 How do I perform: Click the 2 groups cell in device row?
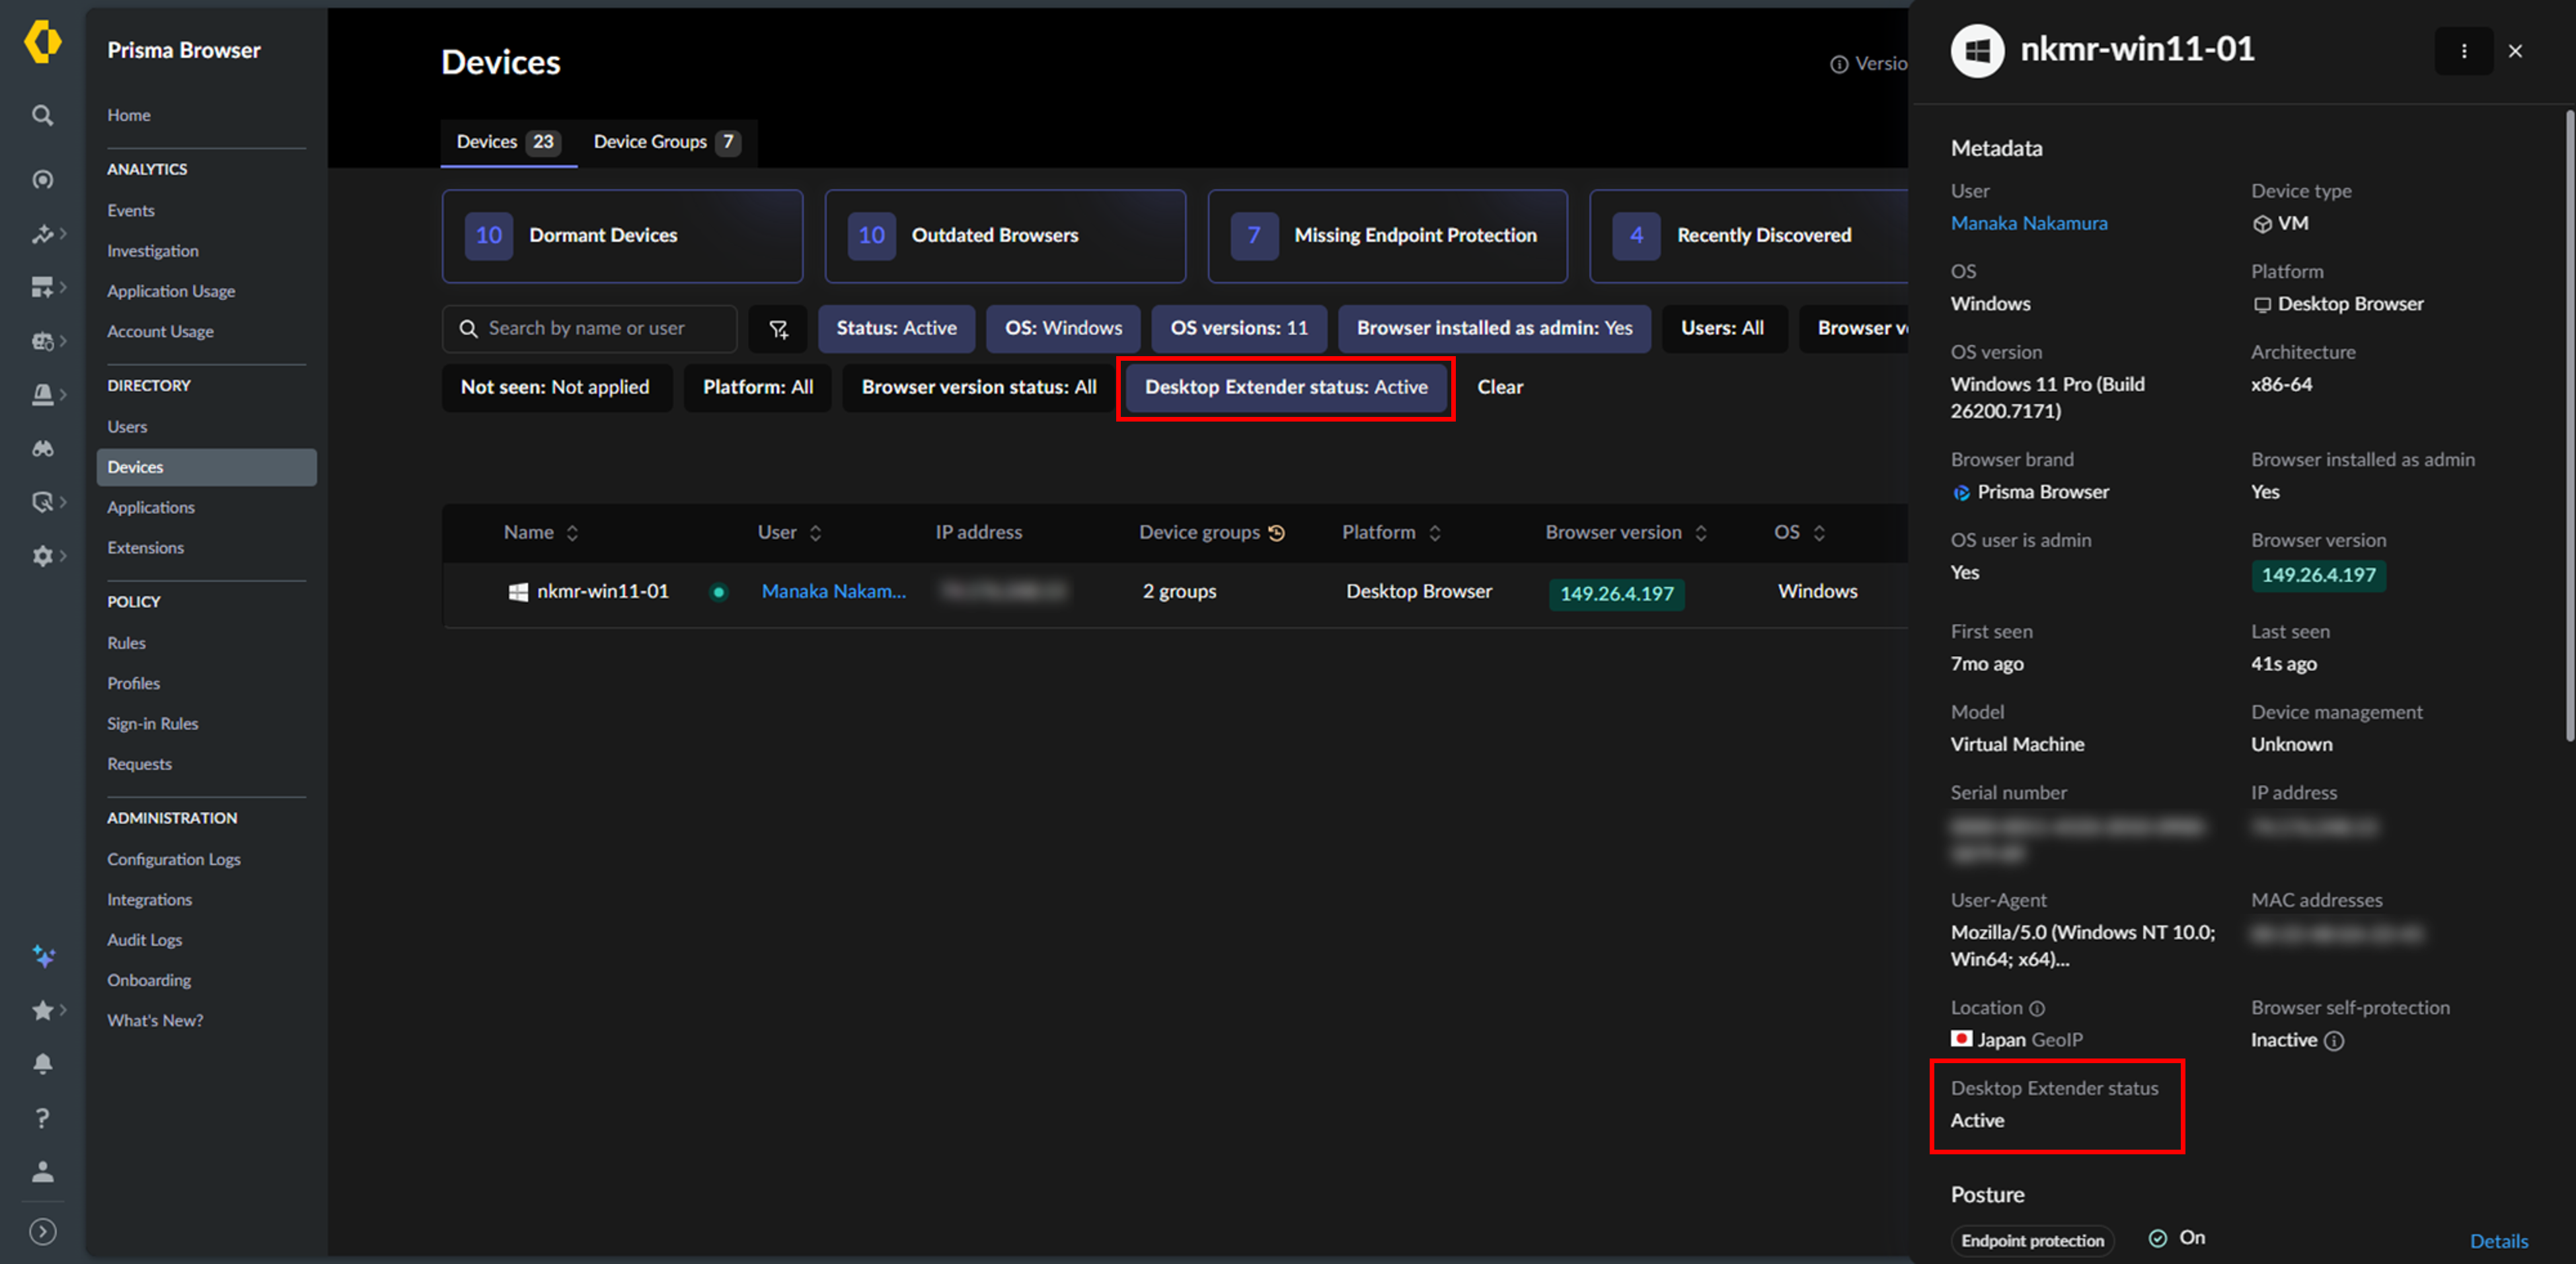(1180, 592)
